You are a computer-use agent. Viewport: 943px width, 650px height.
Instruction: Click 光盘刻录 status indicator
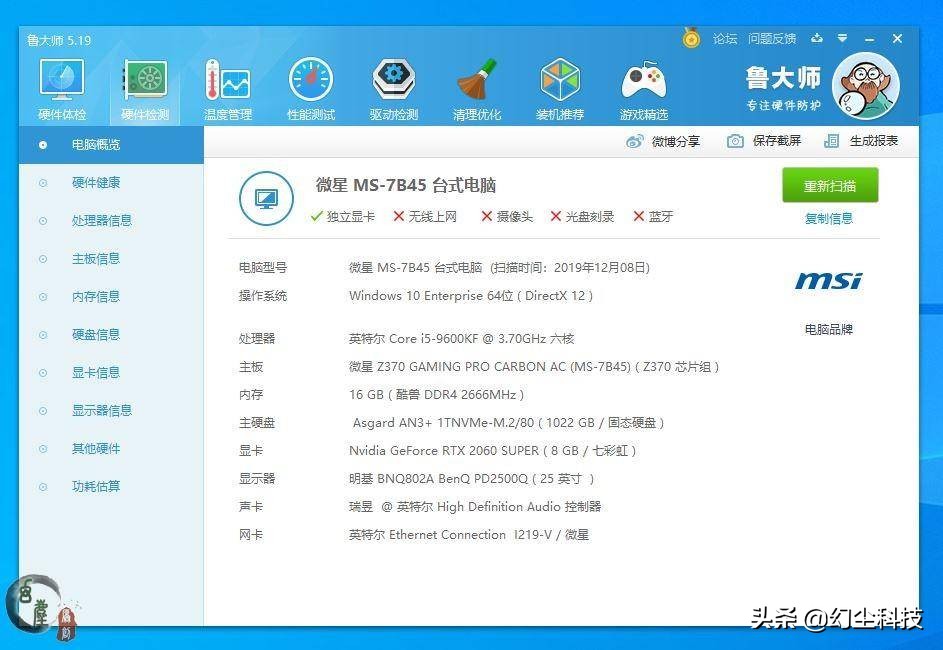point(582,216)
